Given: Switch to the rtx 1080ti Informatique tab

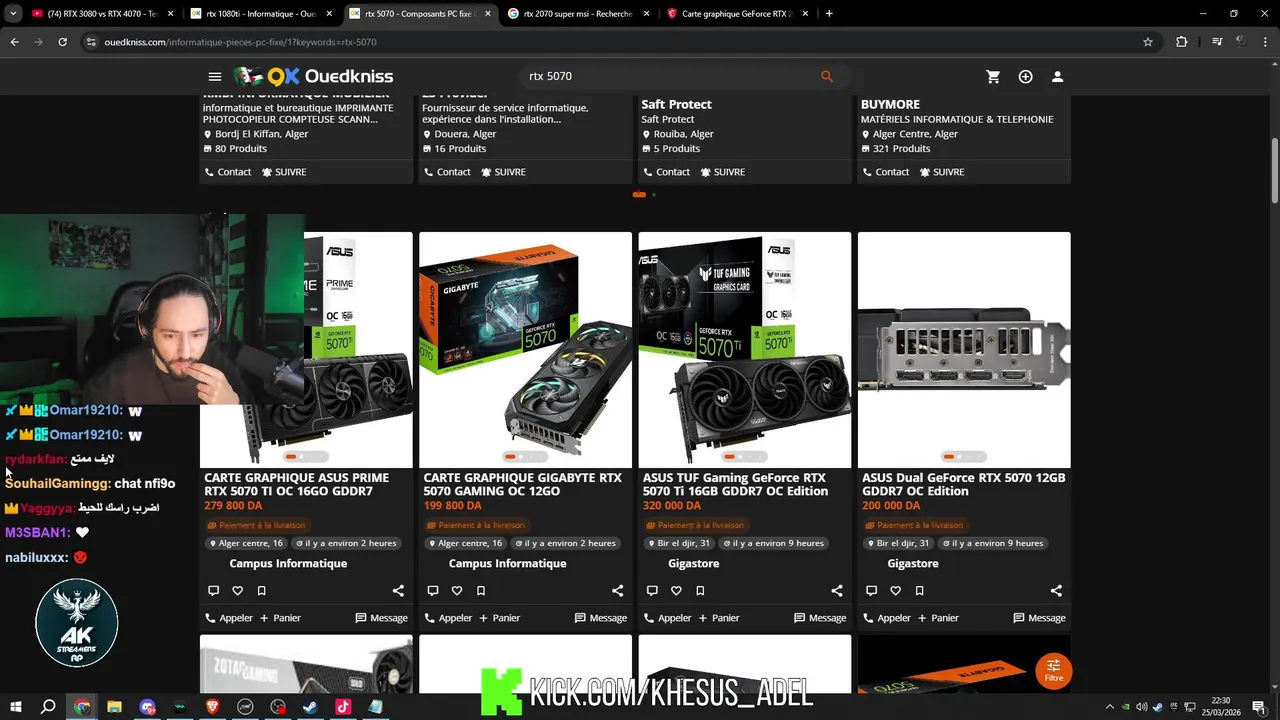Looking at the screenshot, I should [260, 14].
